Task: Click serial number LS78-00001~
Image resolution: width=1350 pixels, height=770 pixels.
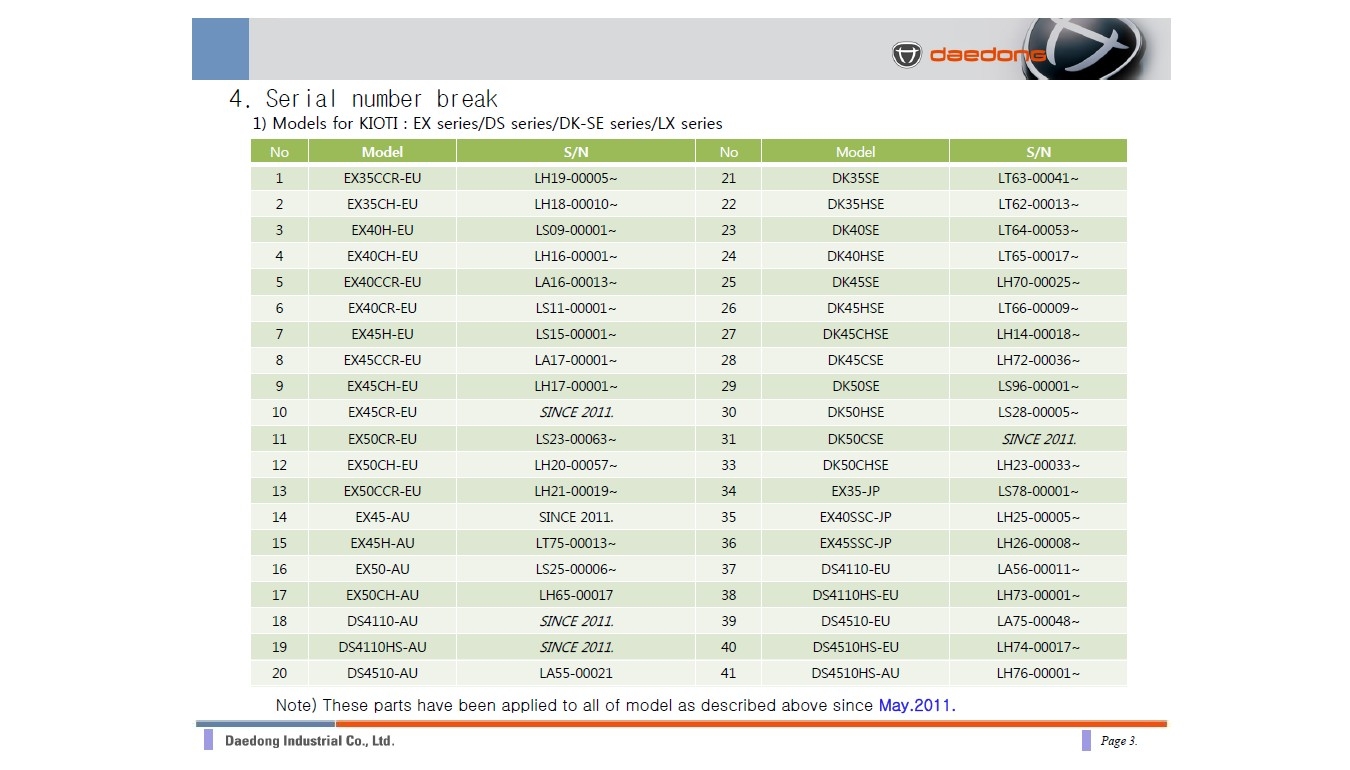Action: coord(1038,491)
